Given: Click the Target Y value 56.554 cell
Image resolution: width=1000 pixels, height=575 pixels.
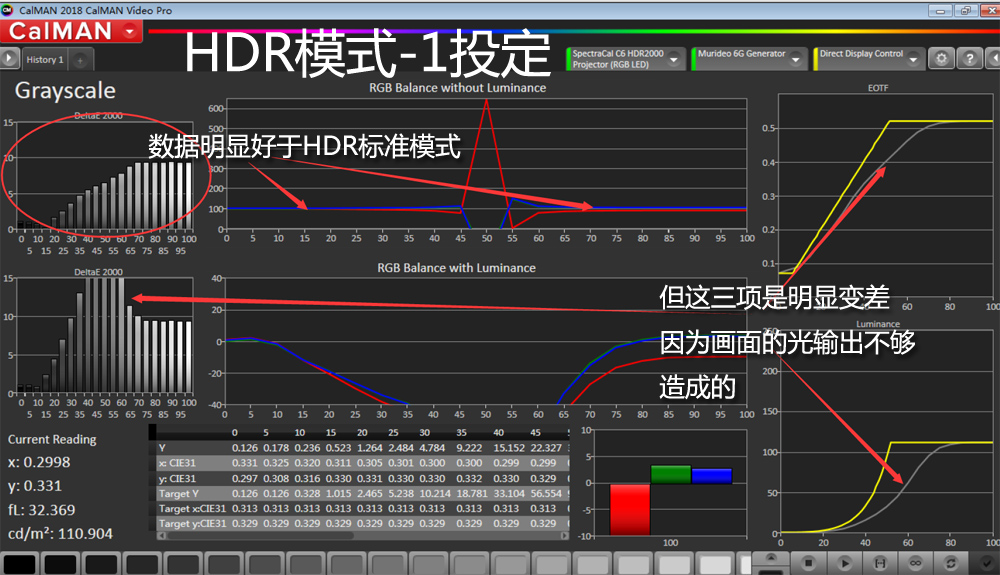Looking at the screenshot, I should click(x=546, y=493).
